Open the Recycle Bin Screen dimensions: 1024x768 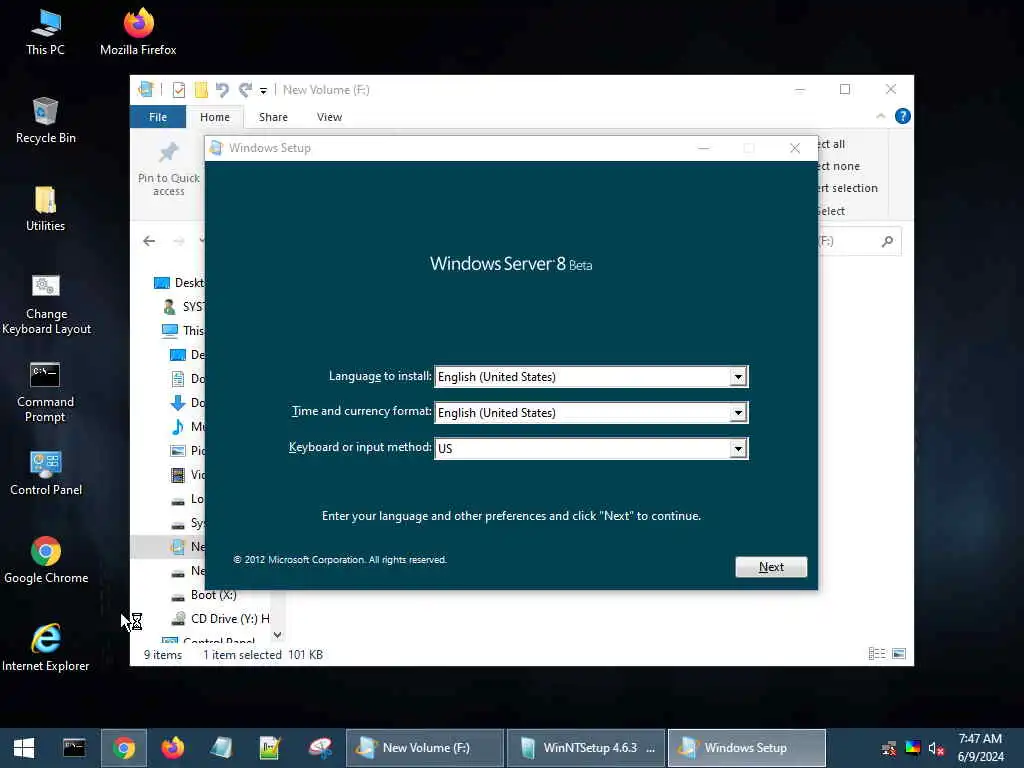45,120
